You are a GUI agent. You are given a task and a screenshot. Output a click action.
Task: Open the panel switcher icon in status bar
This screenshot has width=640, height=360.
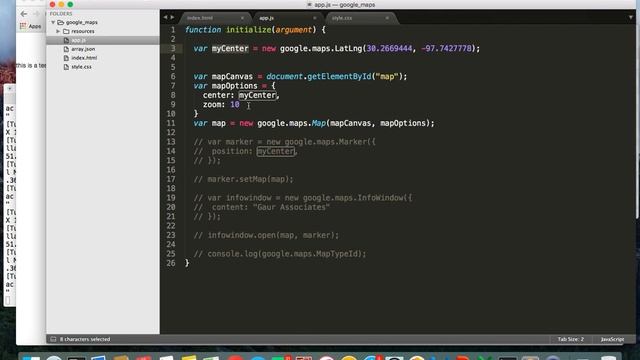pos(53,339)
